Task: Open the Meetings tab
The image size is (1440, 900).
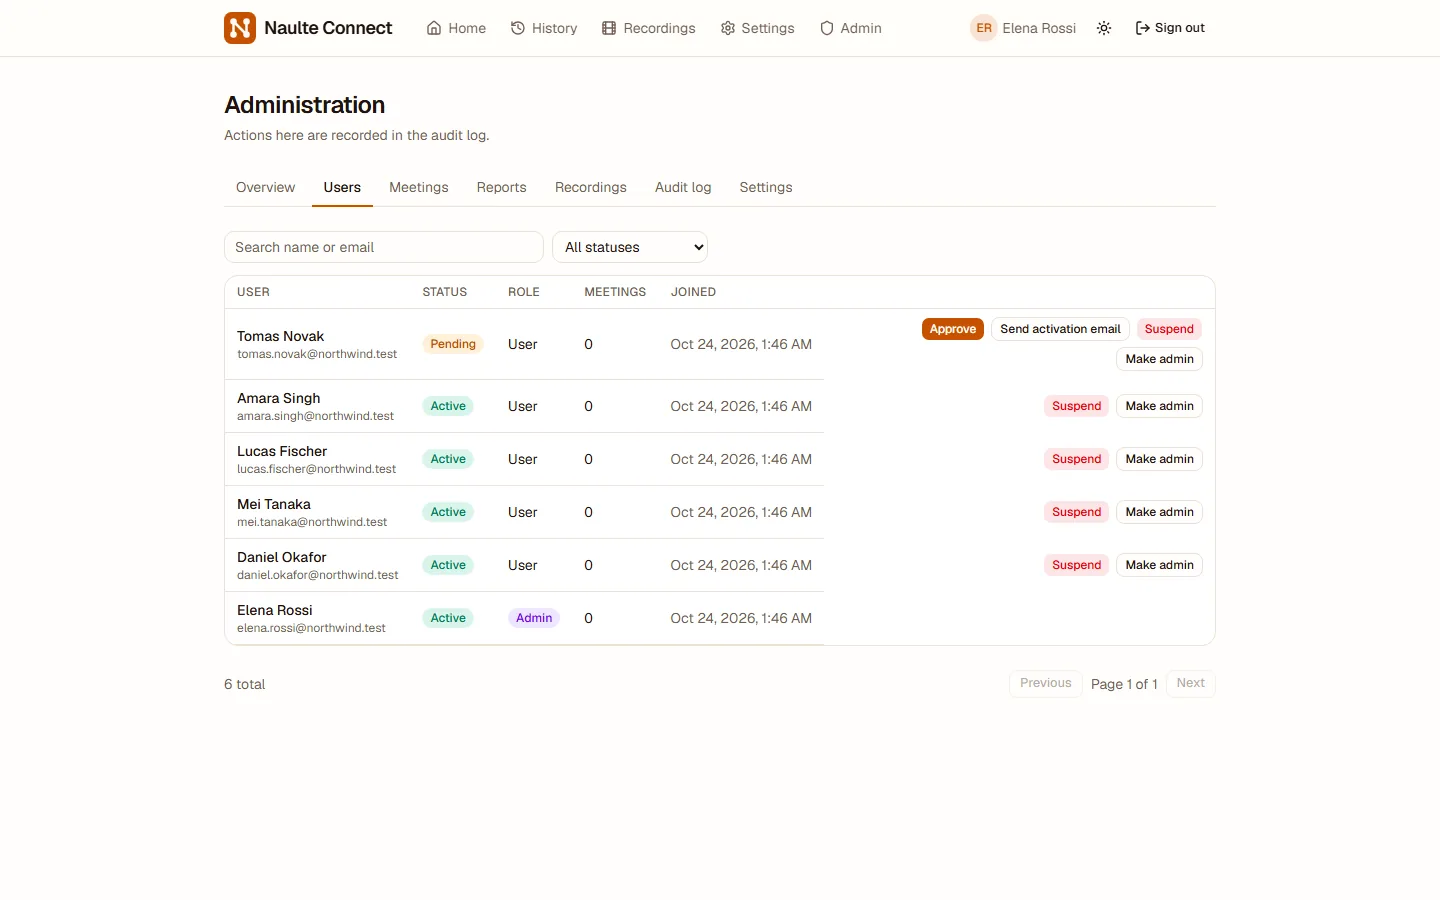Action: coord(419,187)
